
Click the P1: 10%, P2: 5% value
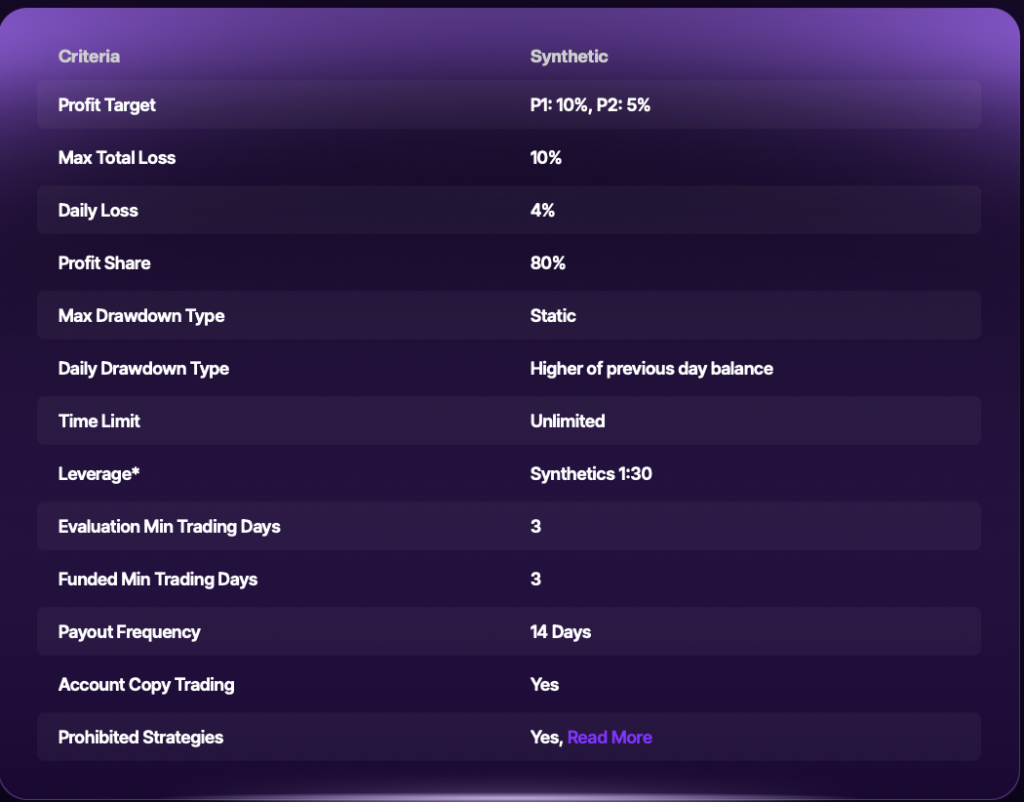click(590, 104)
